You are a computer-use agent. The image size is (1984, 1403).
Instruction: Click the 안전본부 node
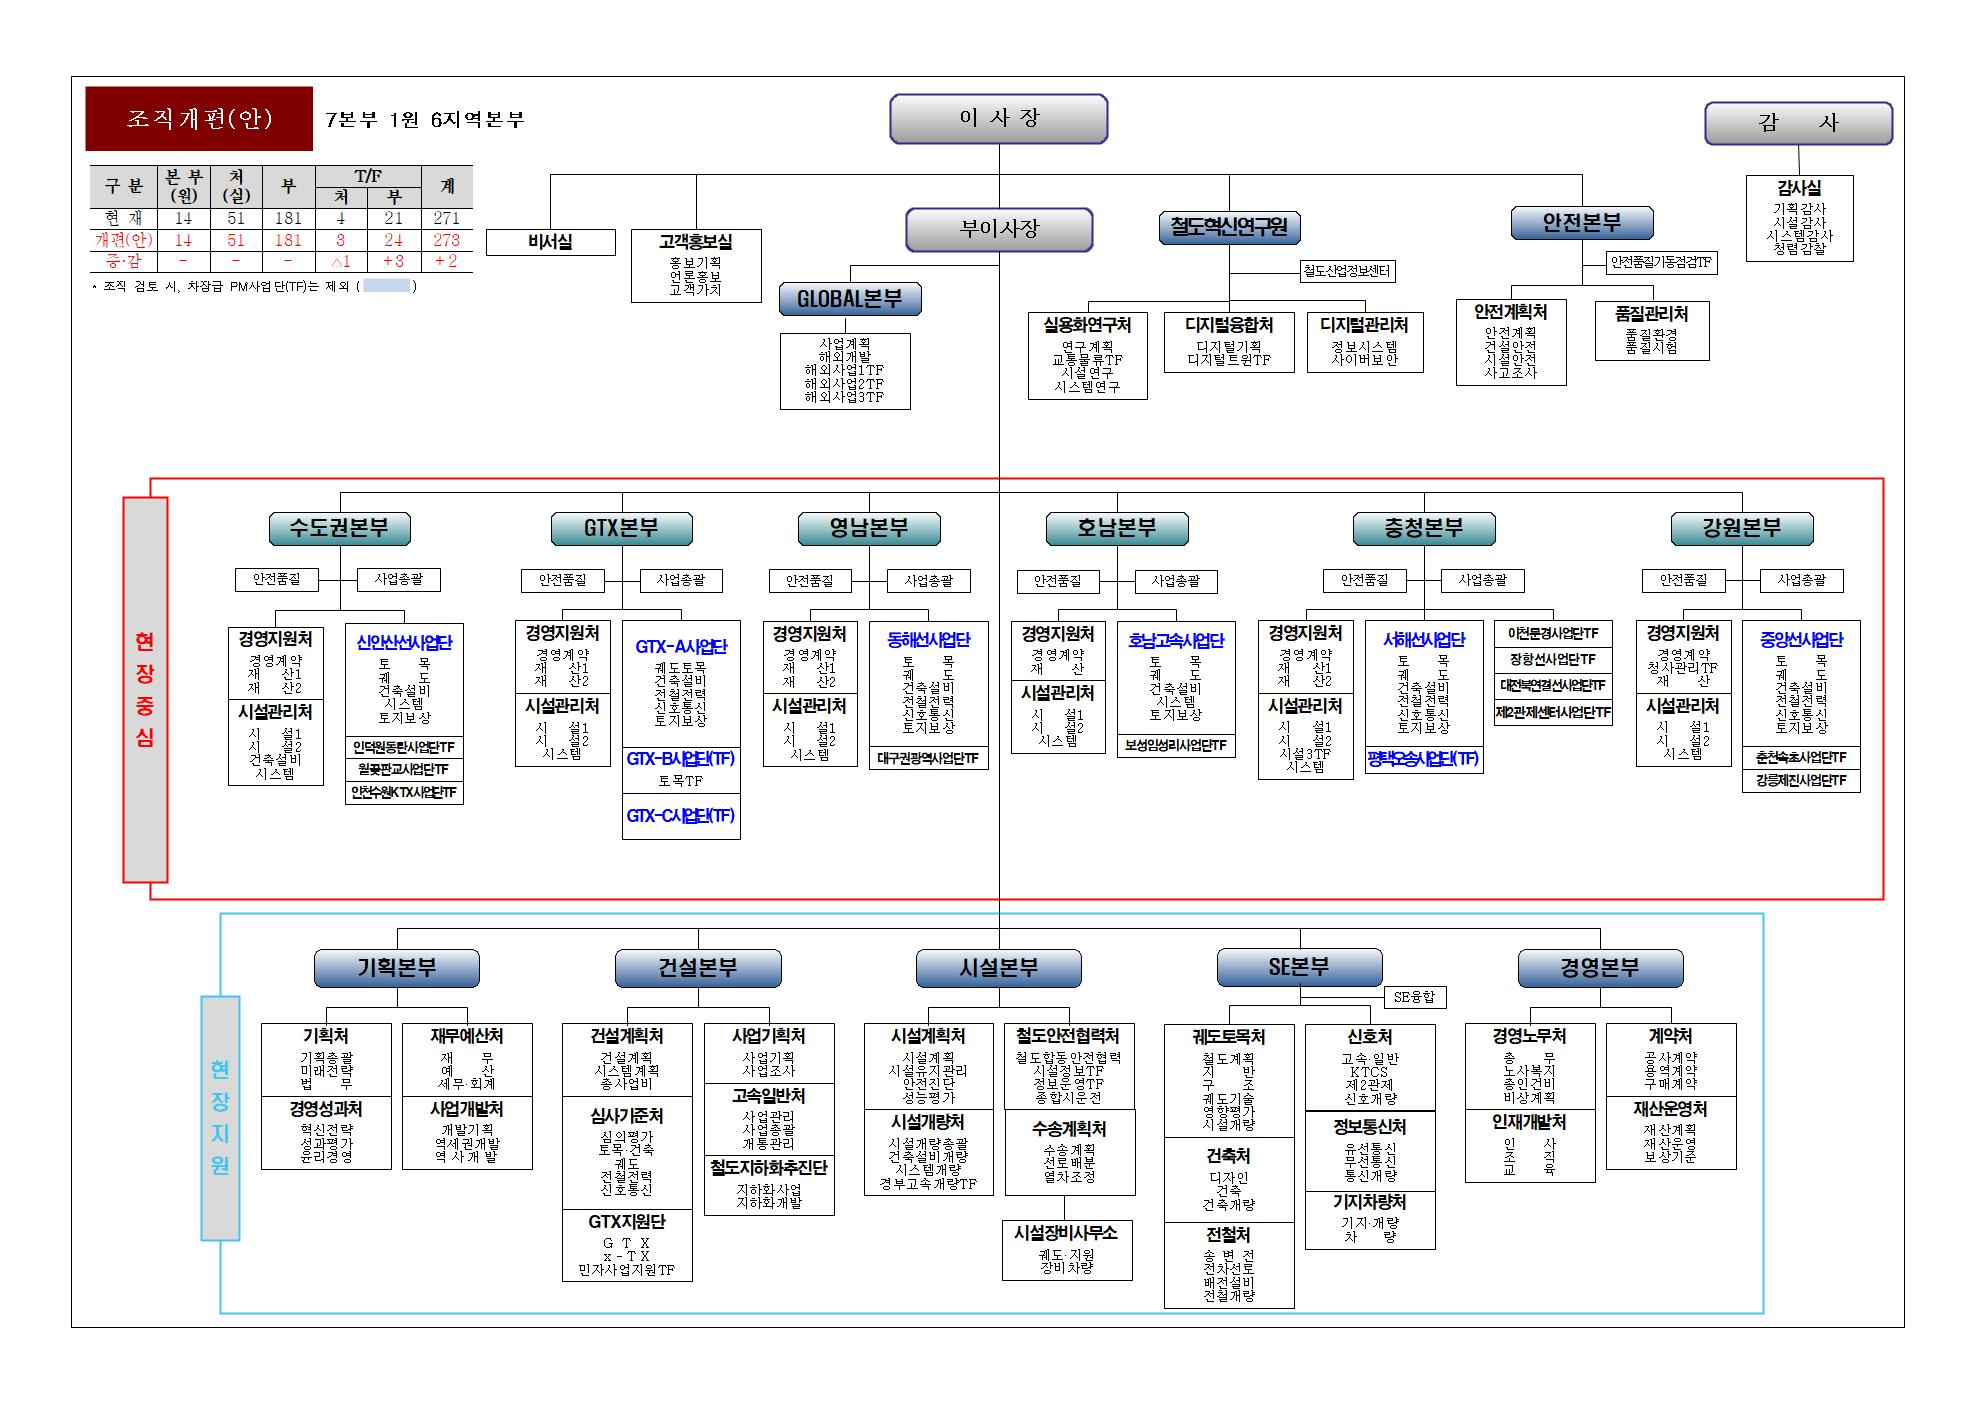1581,222
